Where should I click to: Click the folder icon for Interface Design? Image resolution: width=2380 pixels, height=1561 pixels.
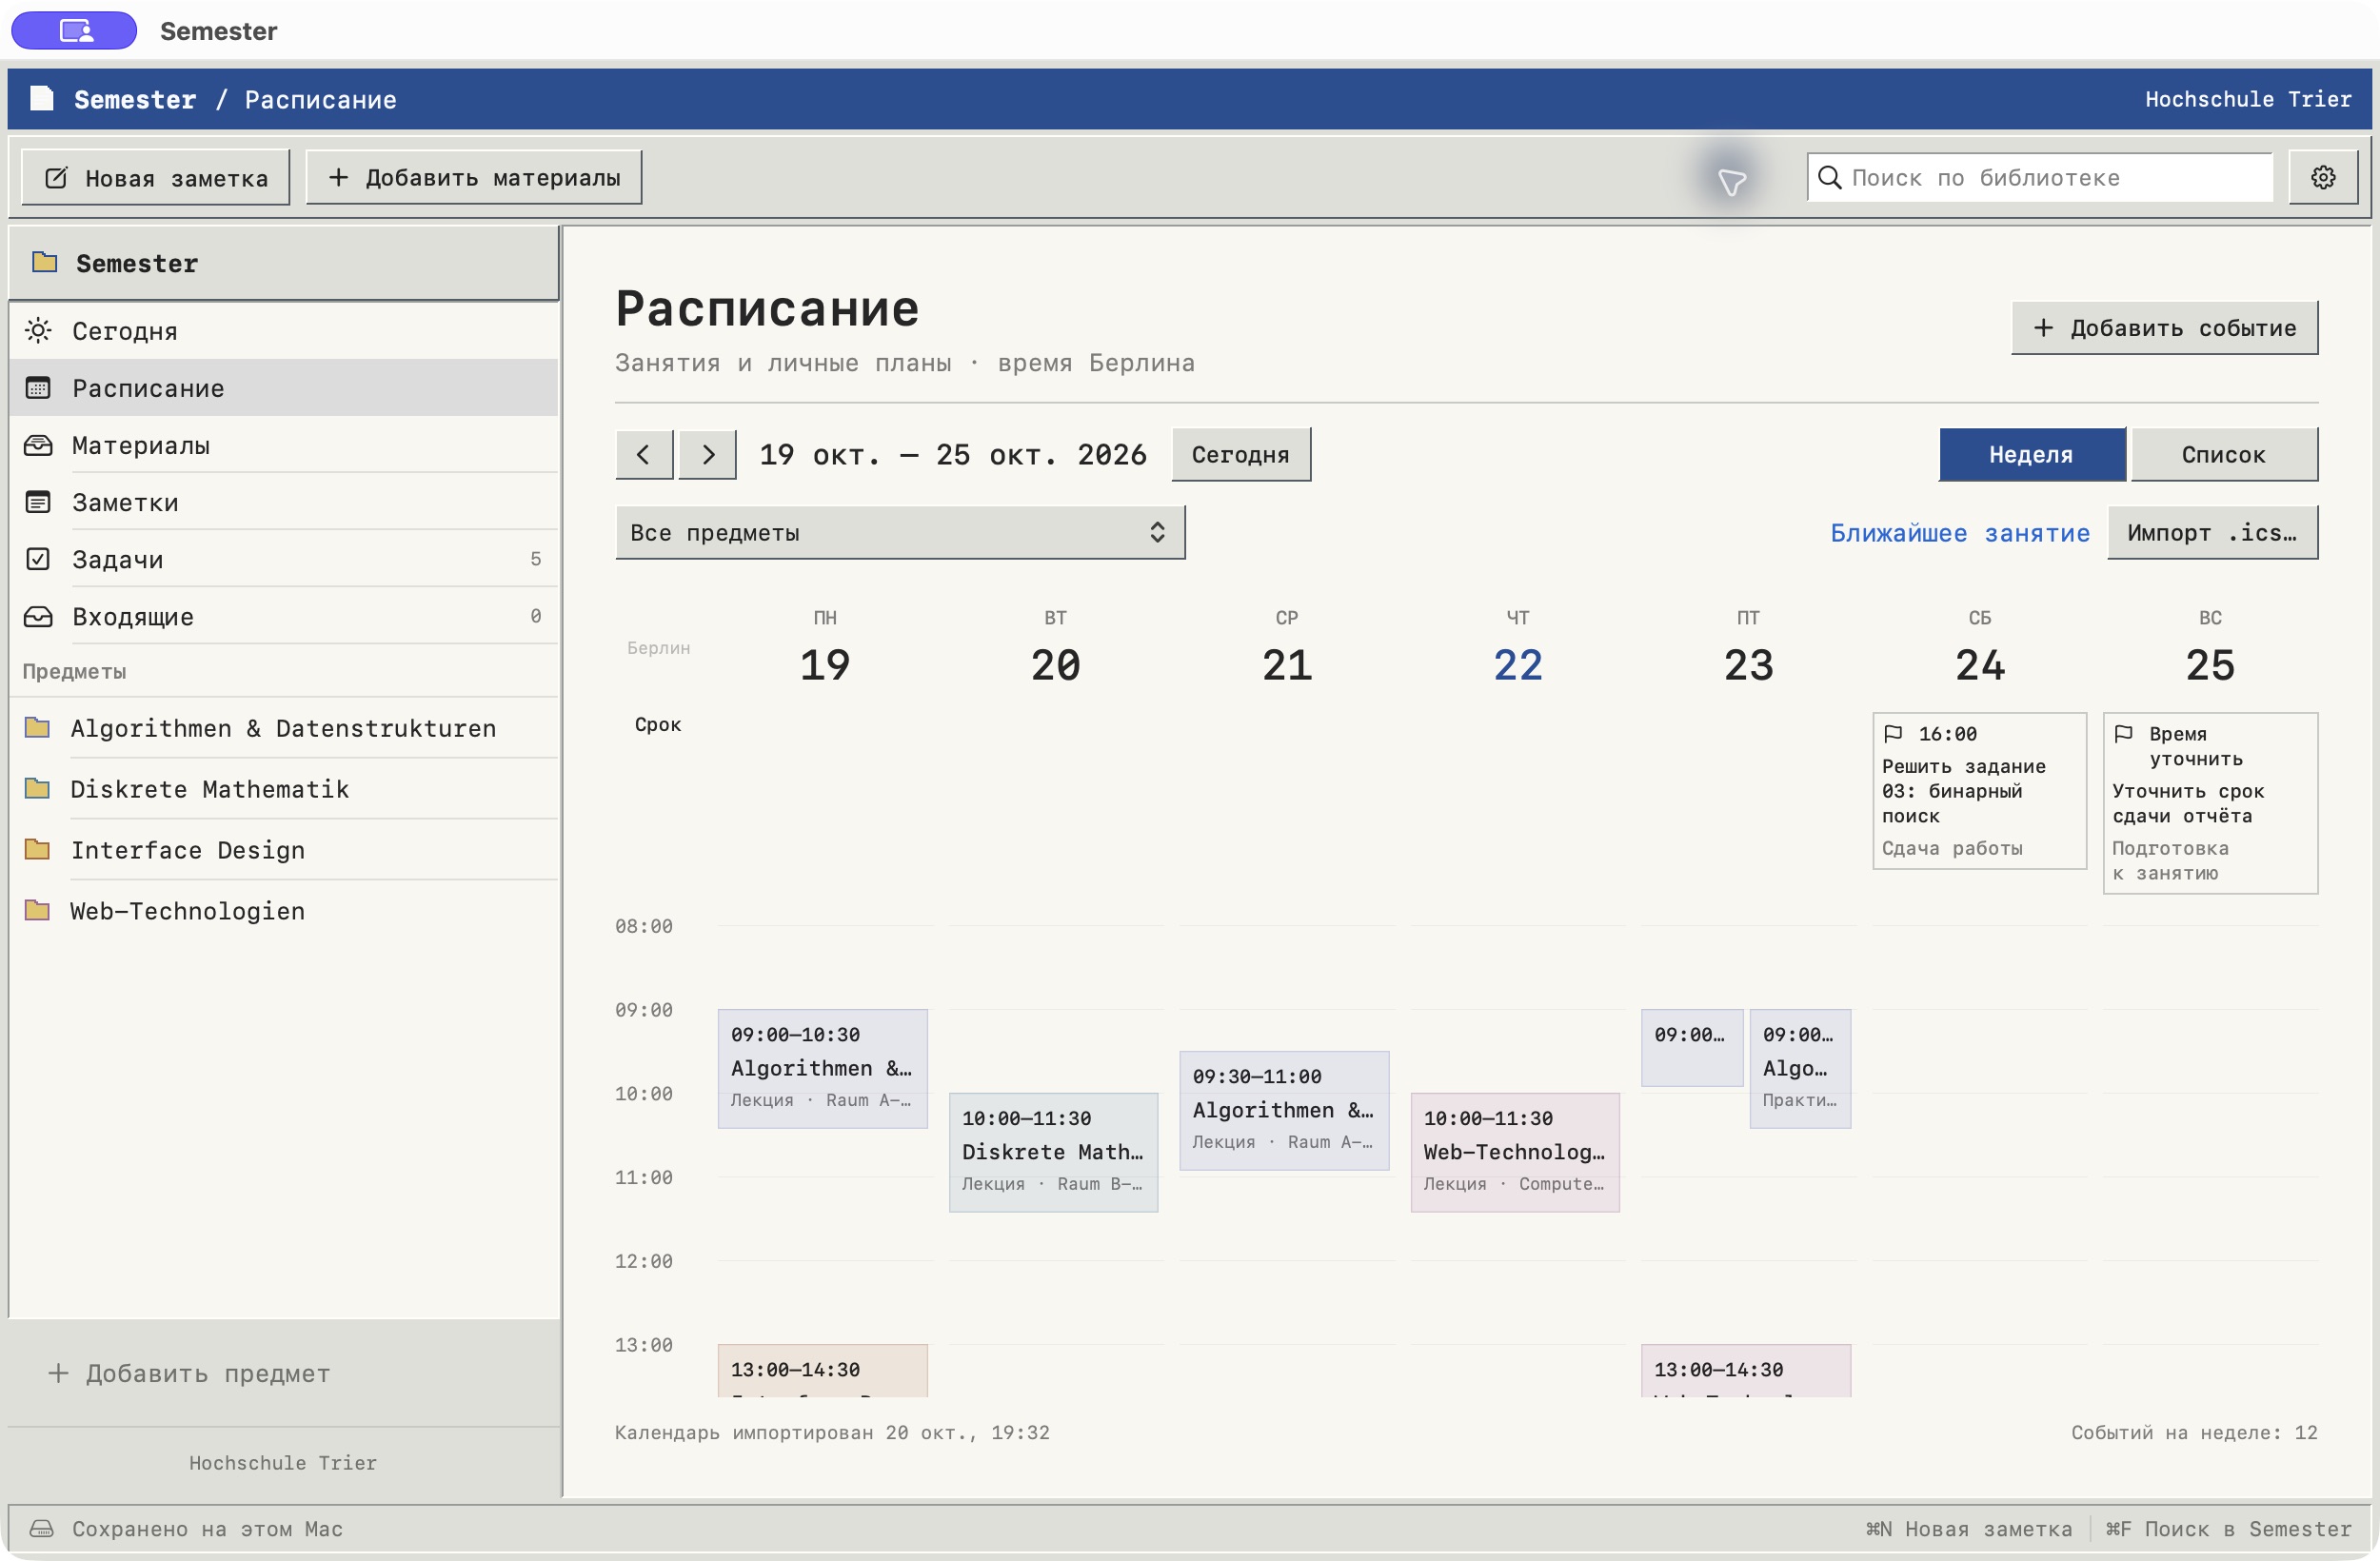(x=37, y=849)
